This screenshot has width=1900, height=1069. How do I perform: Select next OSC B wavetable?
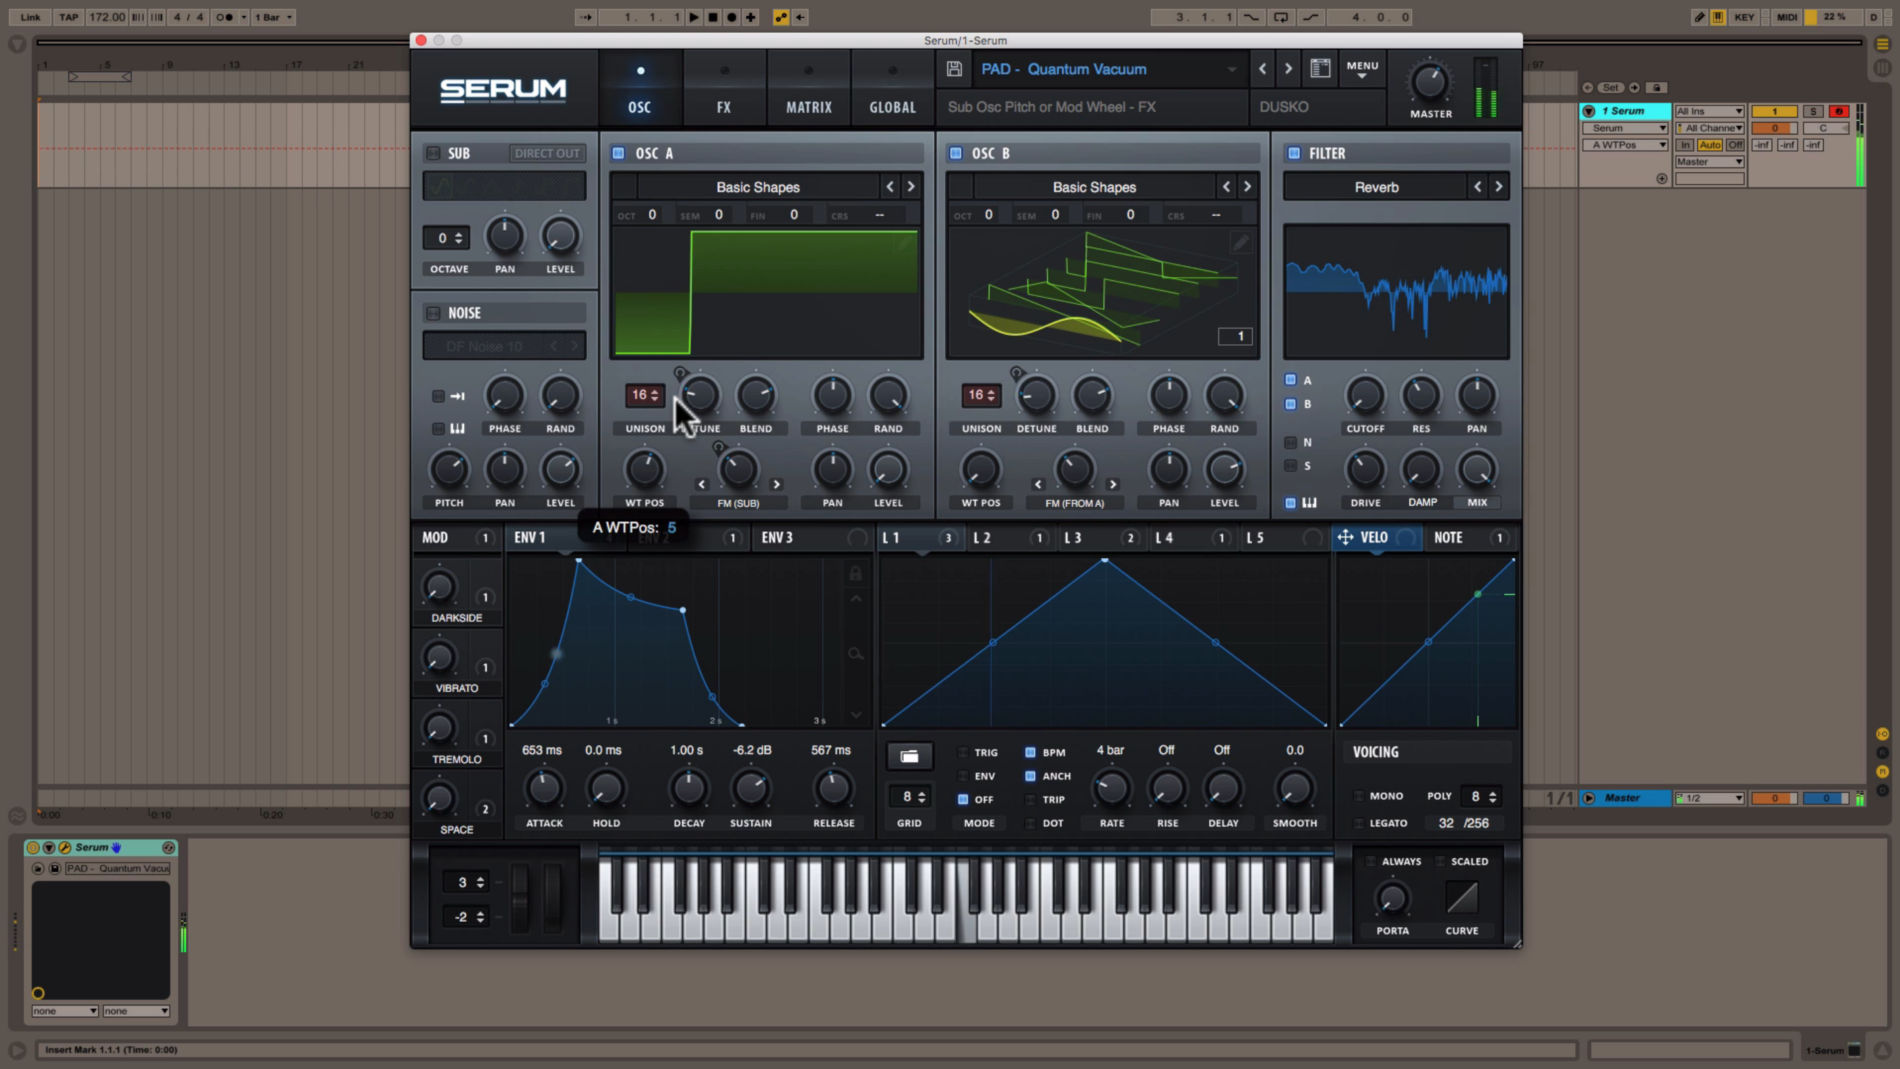(1247, 187)
